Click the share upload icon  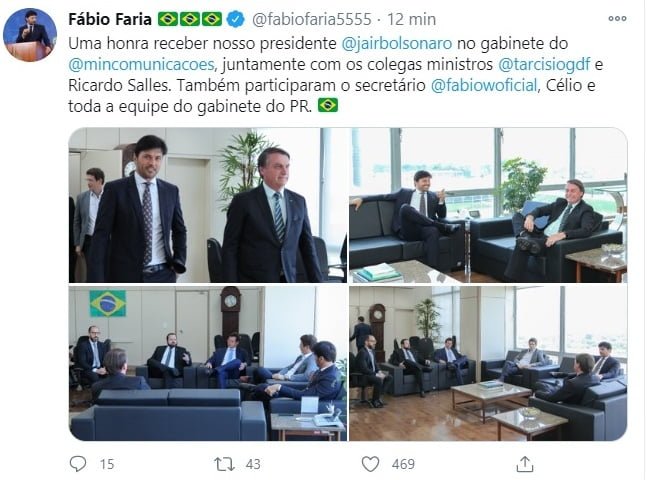[525, 464]
